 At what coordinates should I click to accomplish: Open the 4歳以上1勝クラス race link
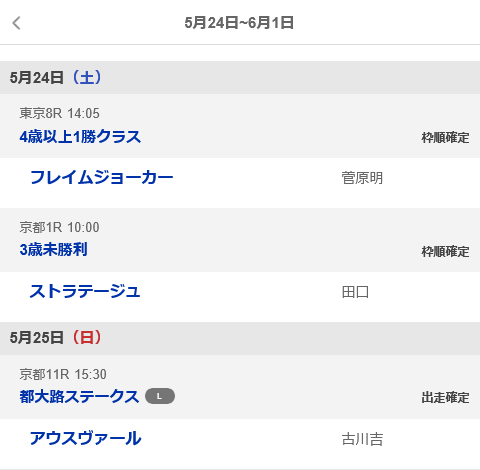click(x=80, y=137)
